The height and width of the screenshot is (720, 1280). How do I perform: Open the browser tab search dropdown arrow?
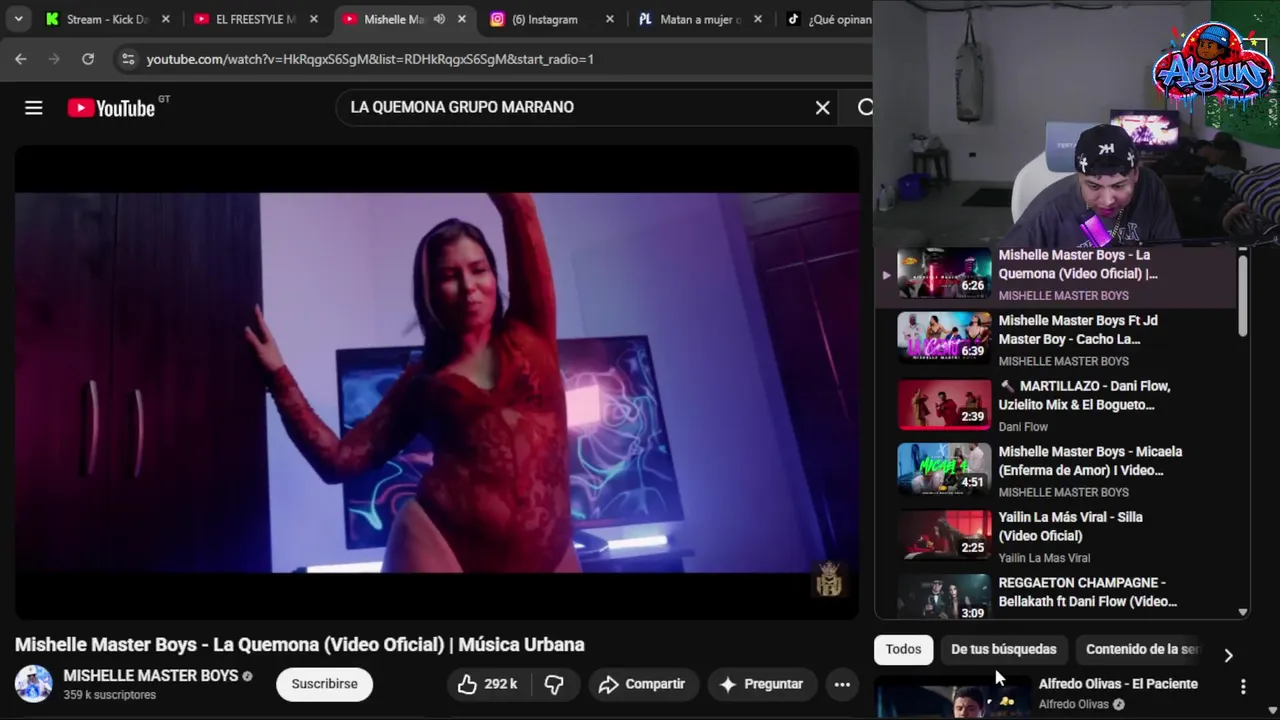coord(18,19)
